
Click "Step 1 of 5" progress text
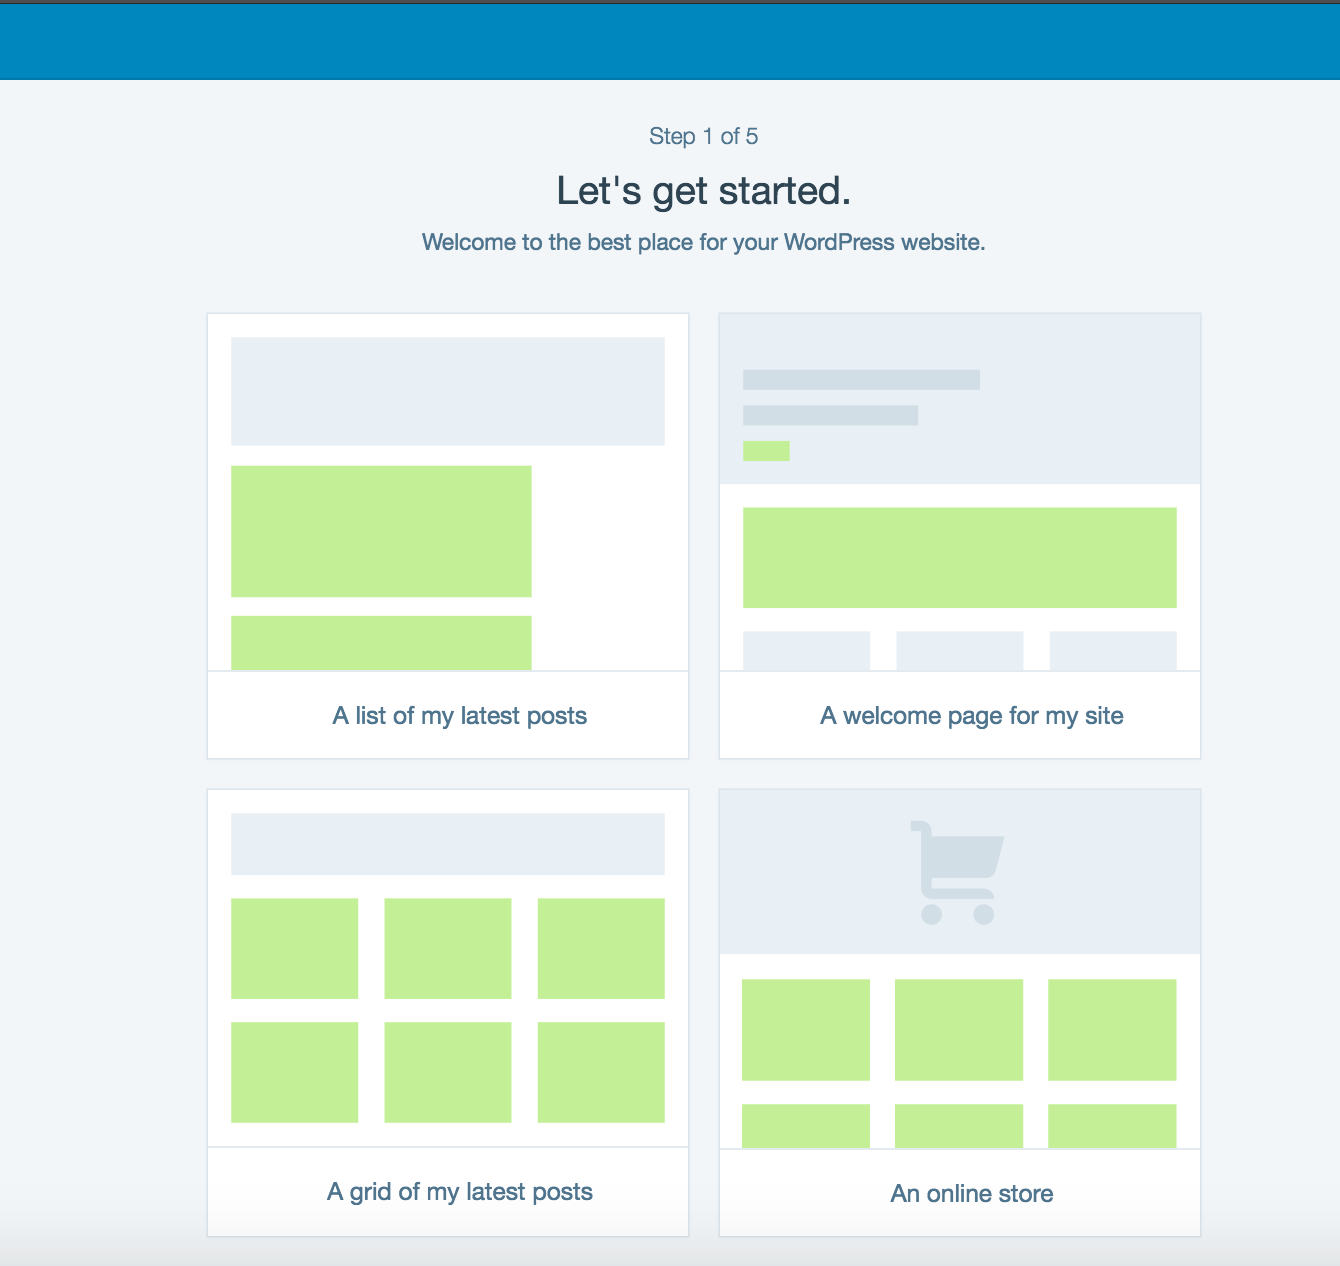coord(703,136)
